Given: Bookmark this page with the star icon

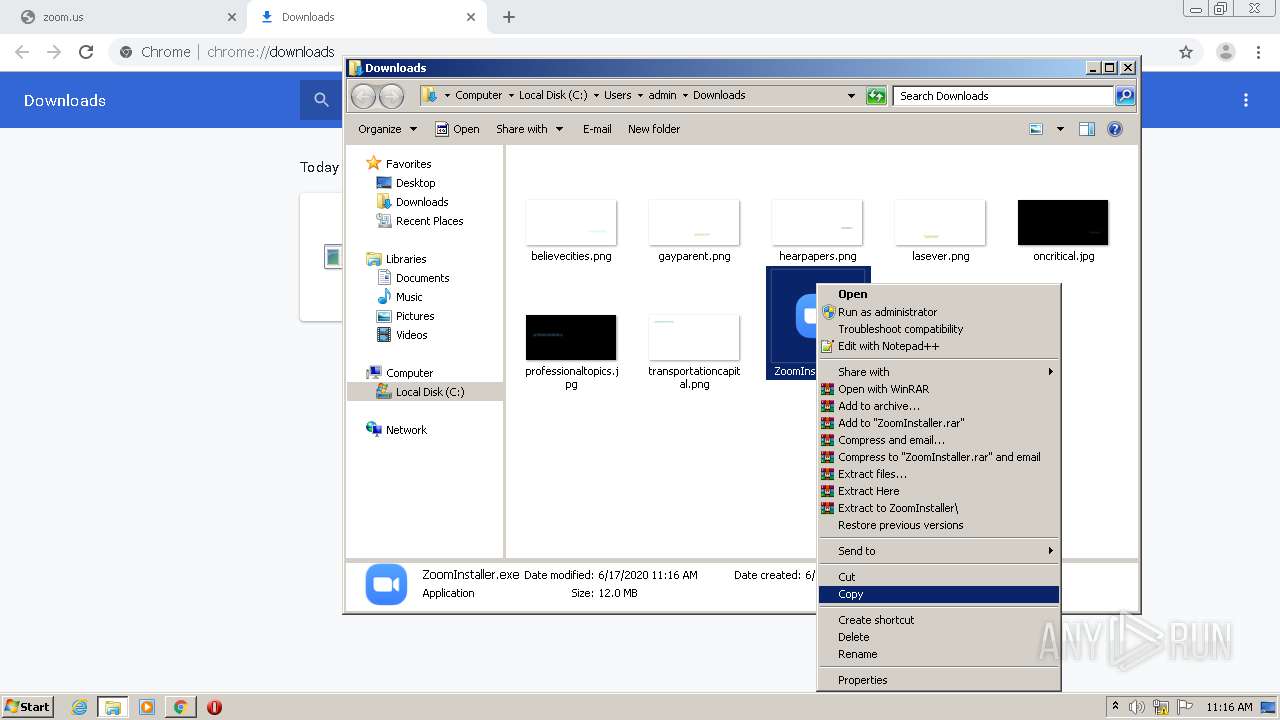Looking at the screenshot, I should tap(1186, 52).
